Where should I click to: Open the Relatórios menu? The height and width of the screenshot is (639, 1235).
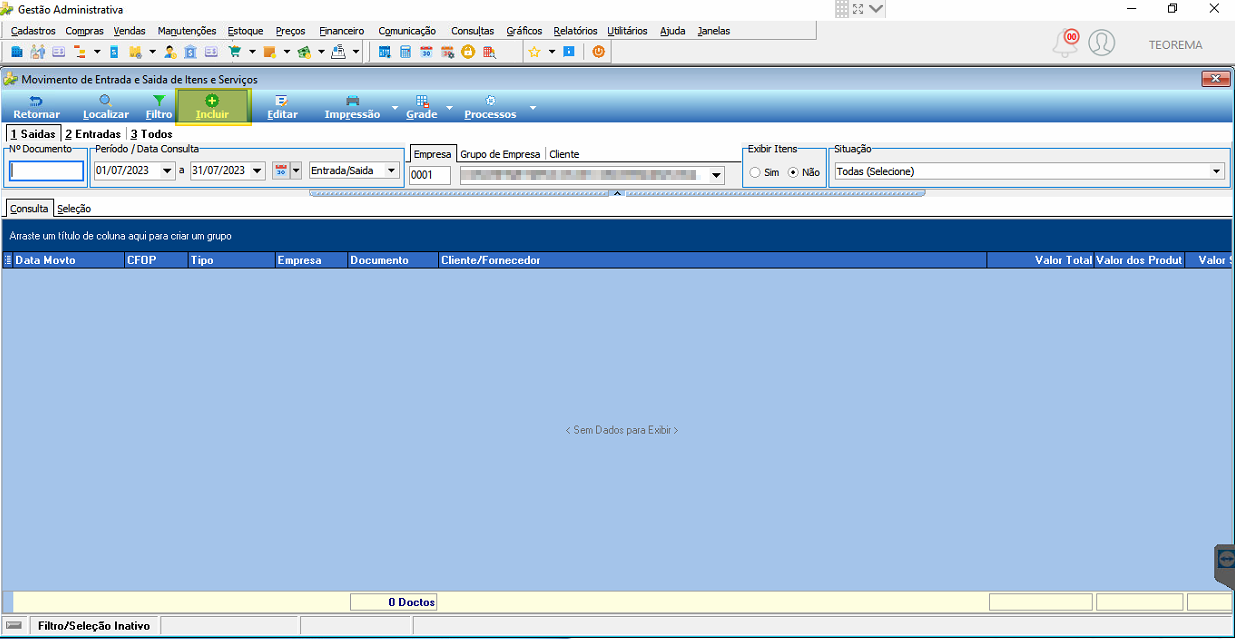pyautogui.click(x=575, y=31)
